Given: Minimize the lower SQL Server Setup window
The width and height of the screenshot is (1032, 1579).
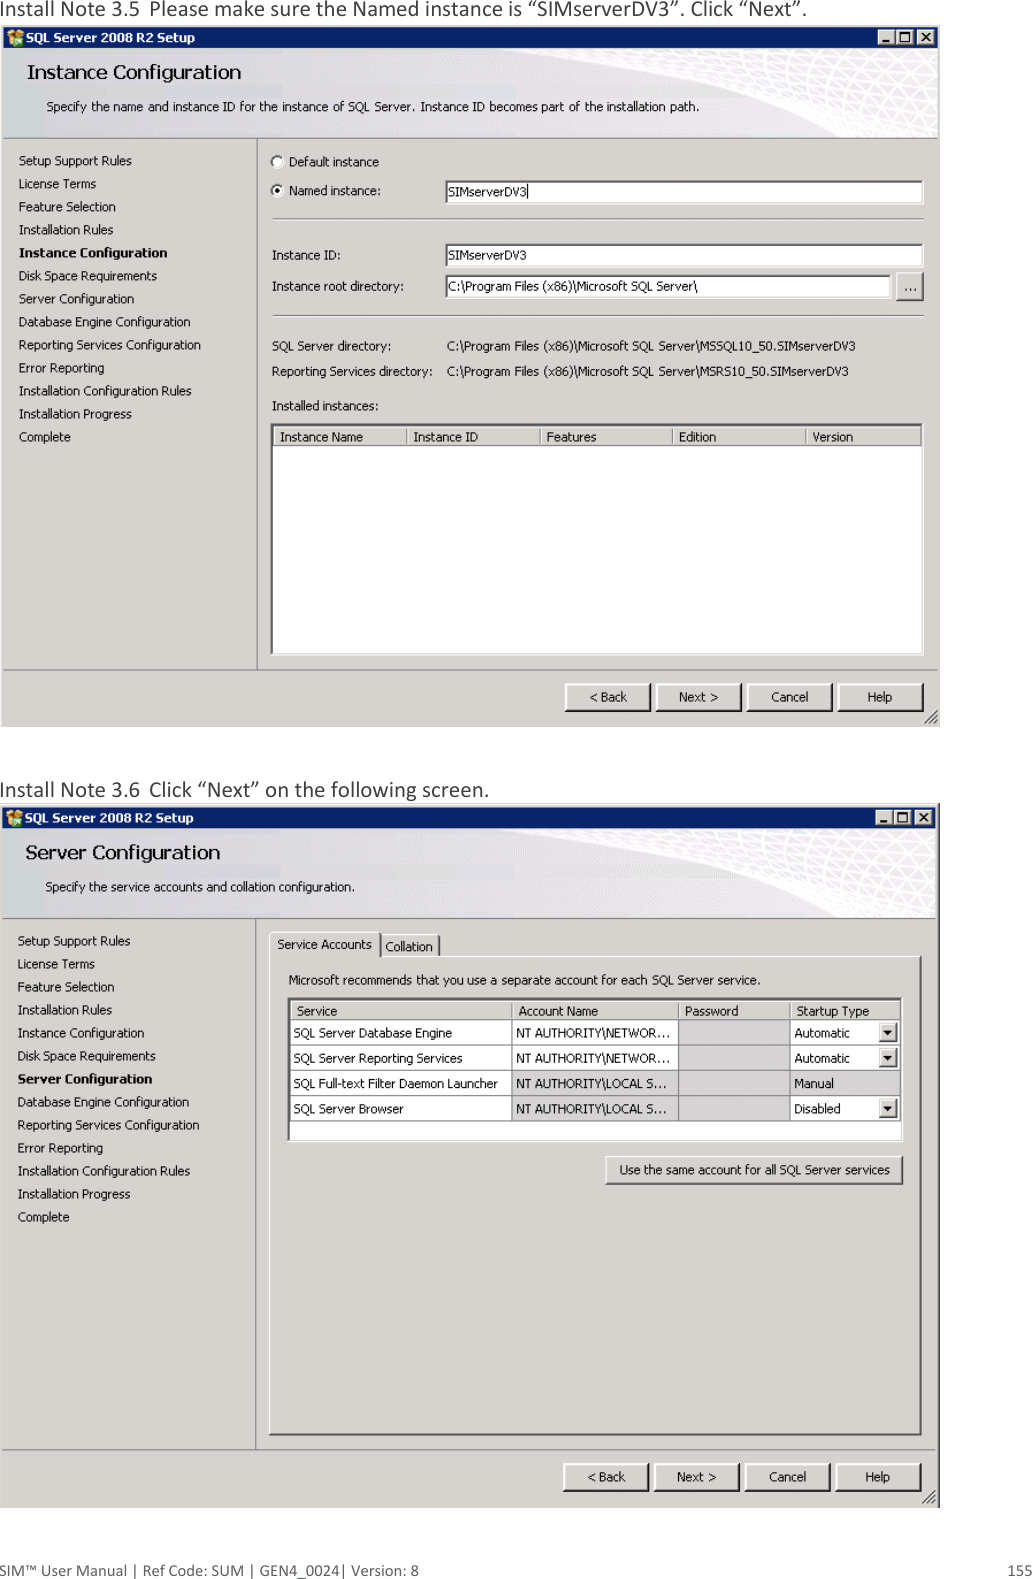Looking at the screenshot, I should pyautogui.click(x=884, y=817).
